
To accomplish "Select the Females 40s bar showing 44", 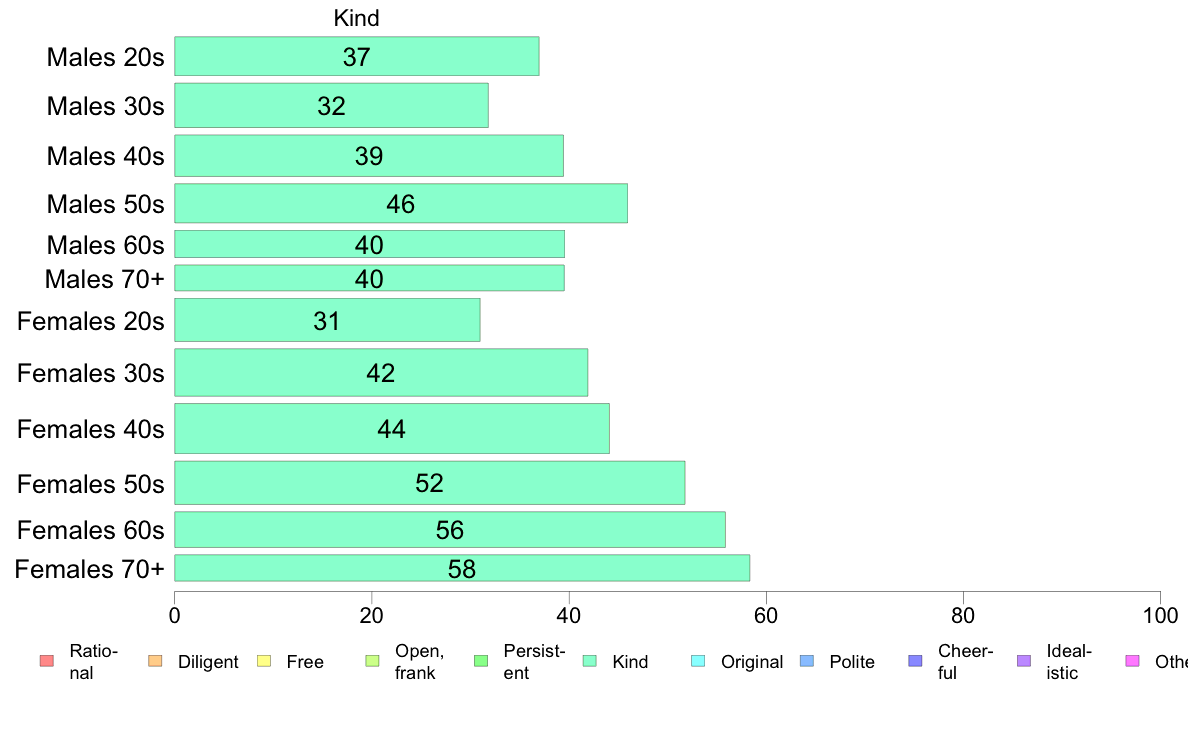I will point(392,429).
